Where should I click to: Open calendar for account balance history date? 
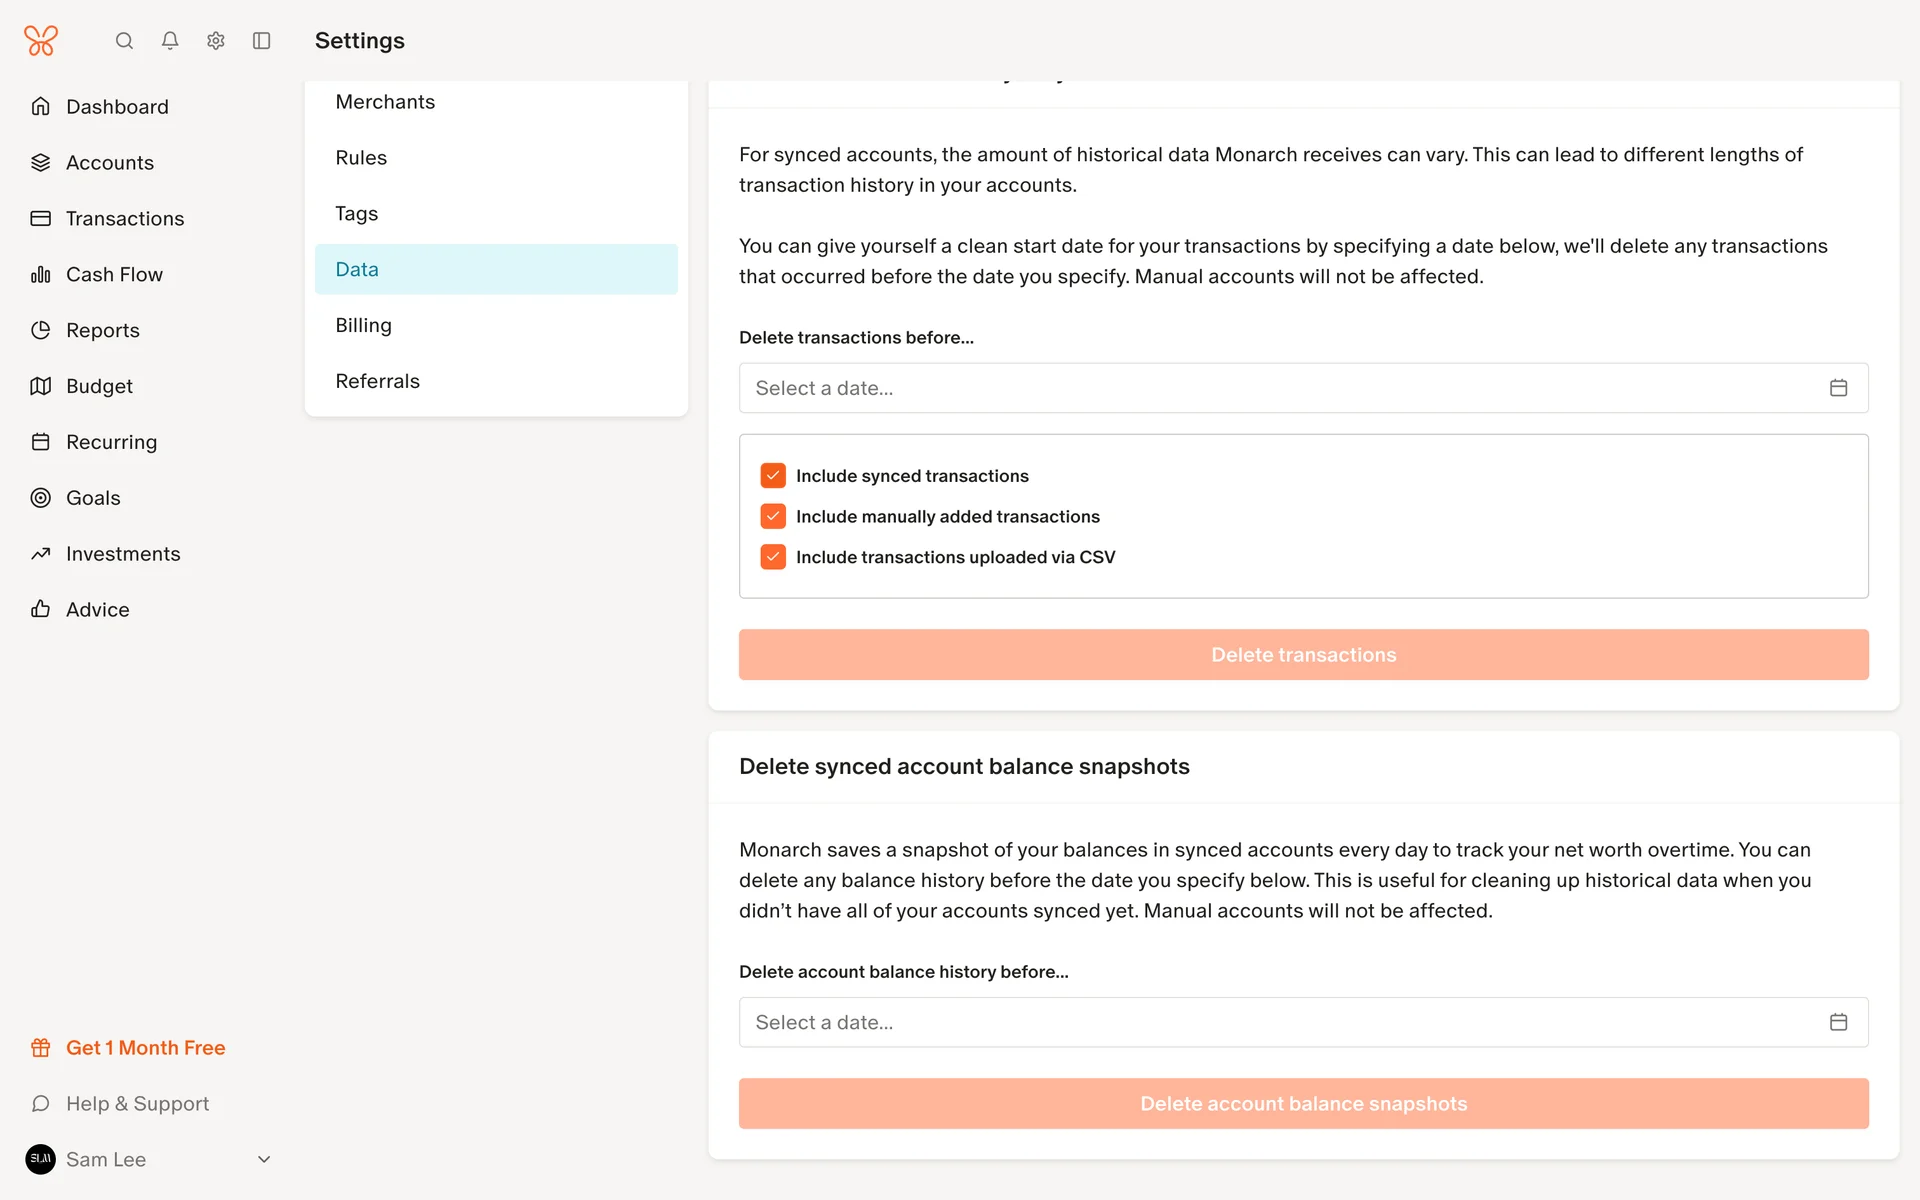(1838, 1022)
